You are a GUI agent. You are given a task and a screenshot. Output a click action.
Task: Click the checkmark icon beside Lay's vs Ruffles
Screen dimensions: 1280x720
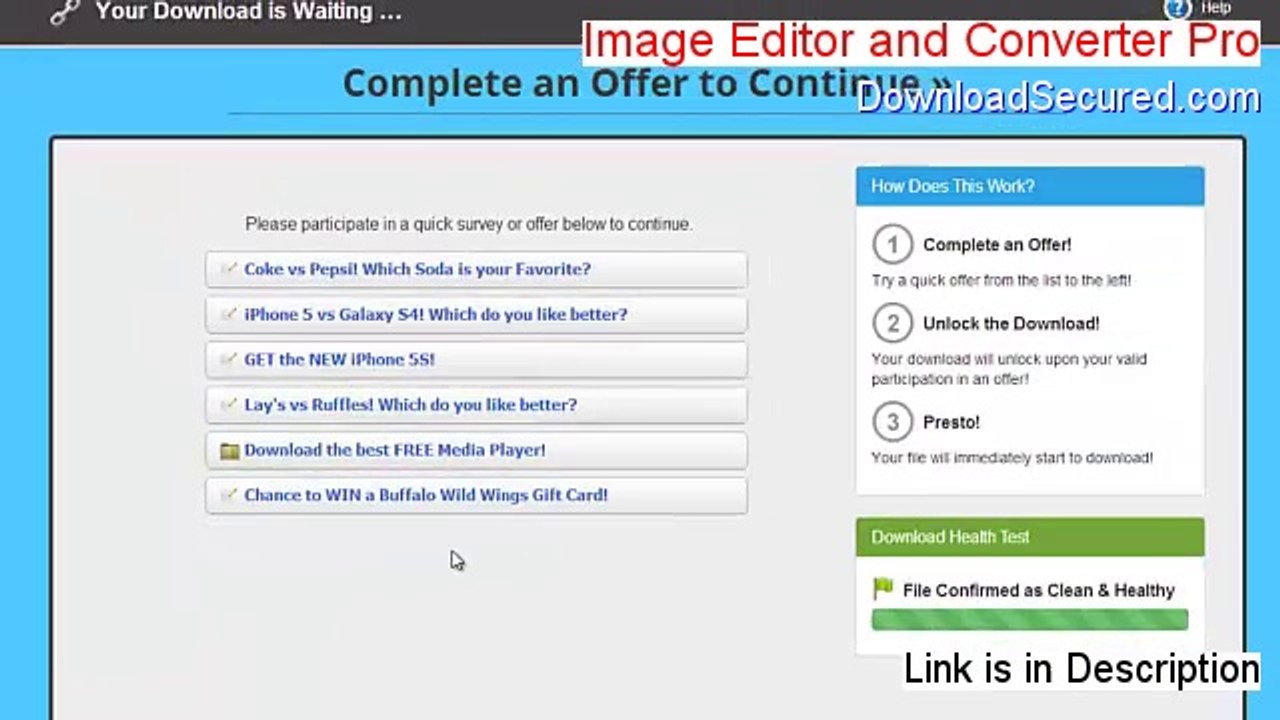229,405
